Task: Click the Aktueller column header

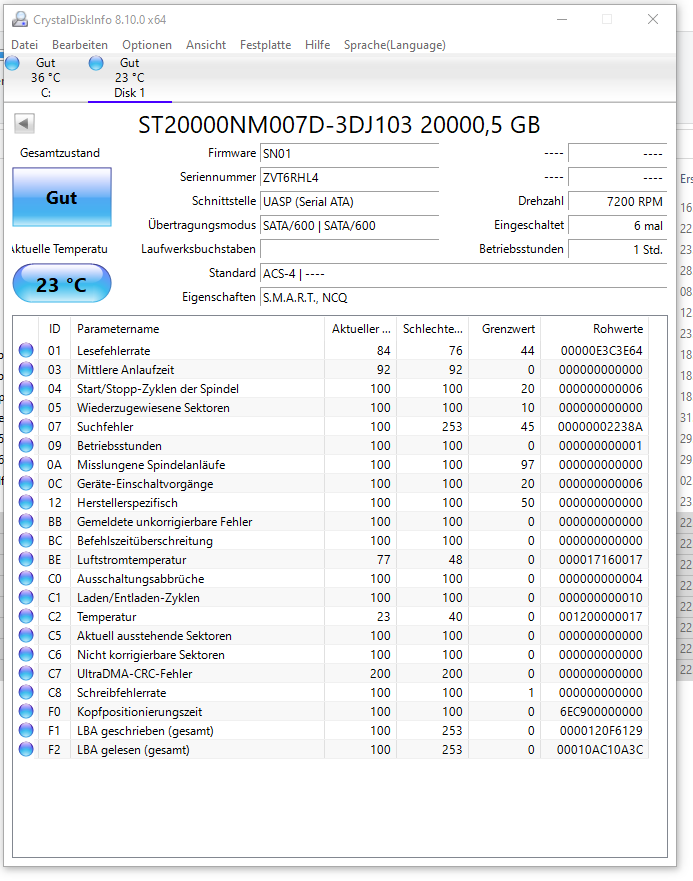Action: tap(360, 329)
